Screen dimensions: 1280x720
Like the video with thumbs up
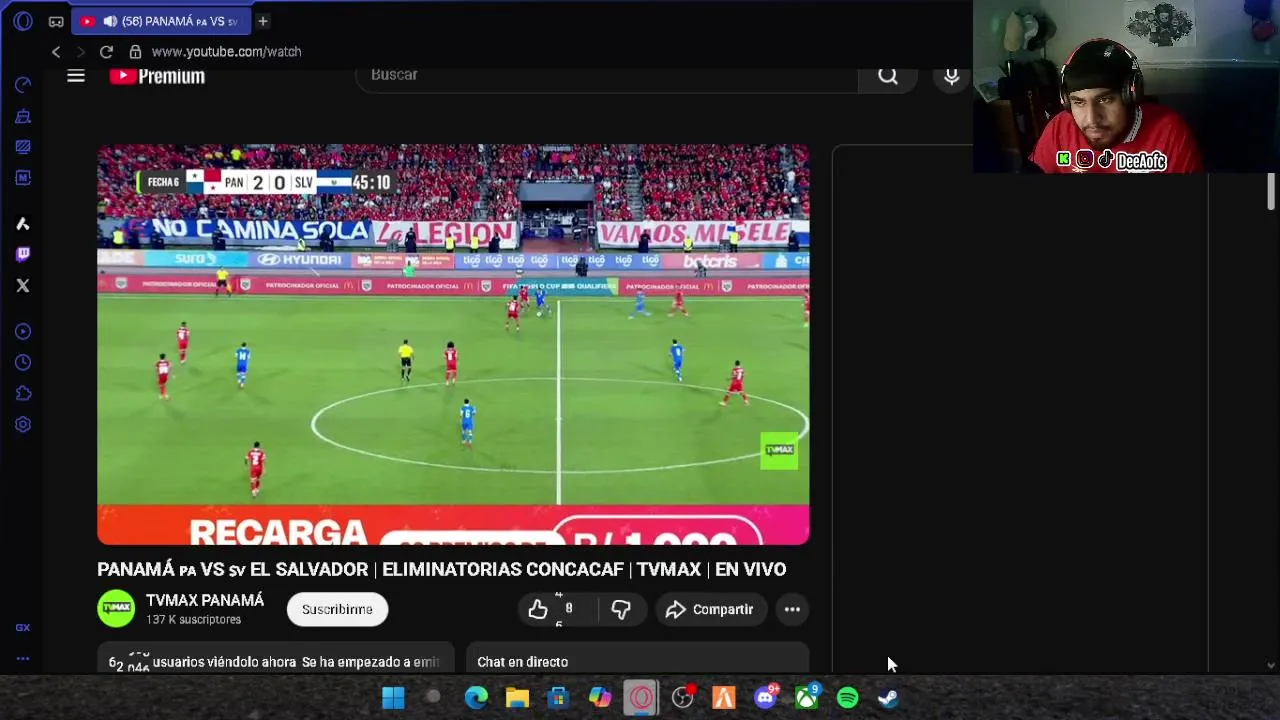[538, 609]
